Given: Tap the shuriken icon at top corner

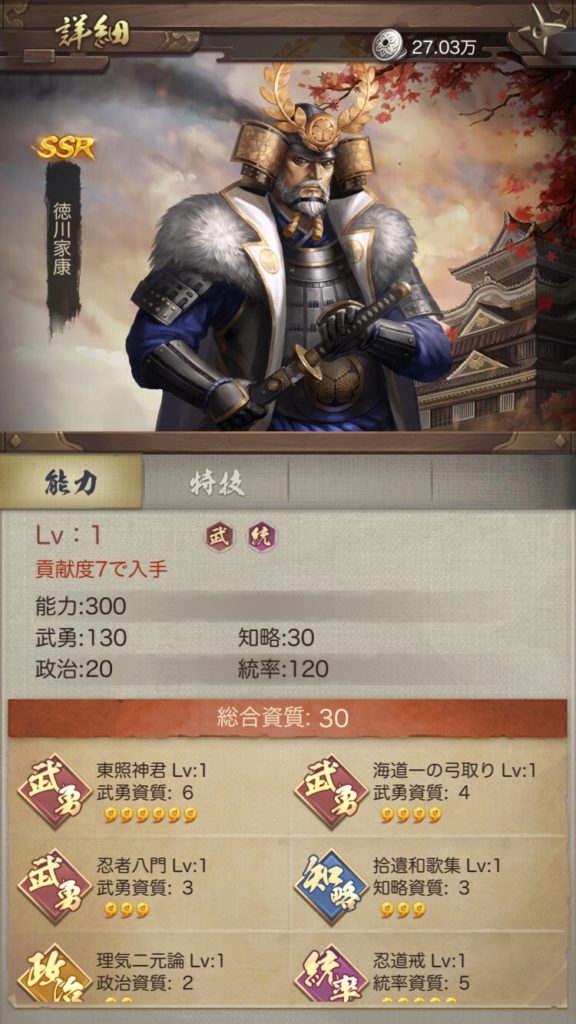Looking at the screenshot, I should [547, 25].
